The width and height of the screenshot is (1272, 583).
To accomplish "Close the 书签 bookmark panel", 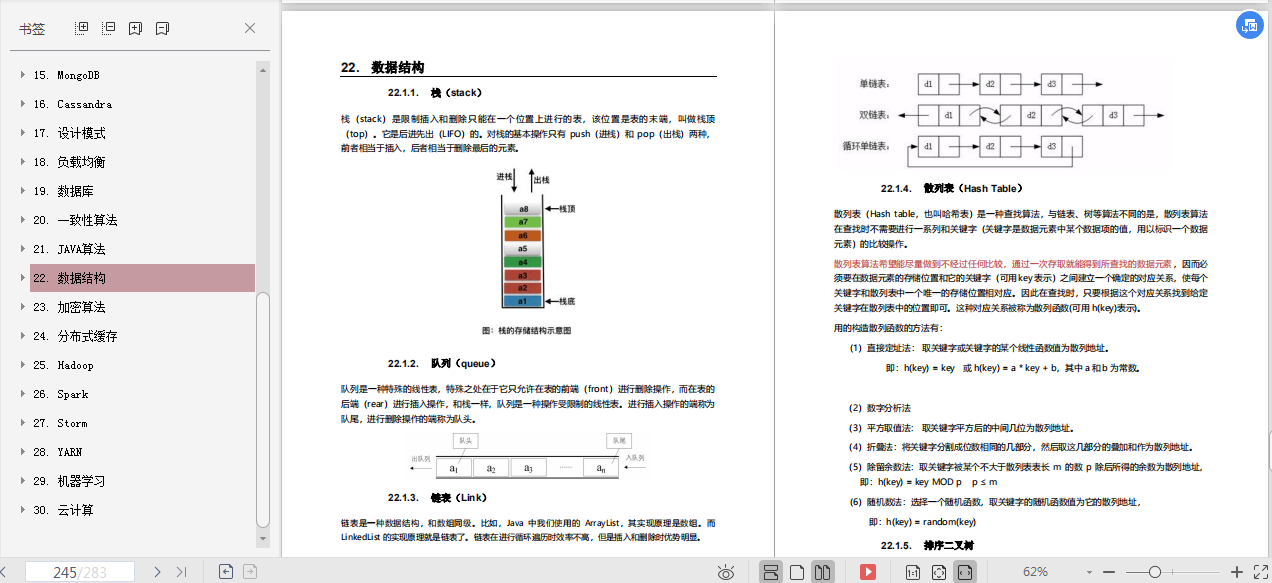I will (250, 28).
